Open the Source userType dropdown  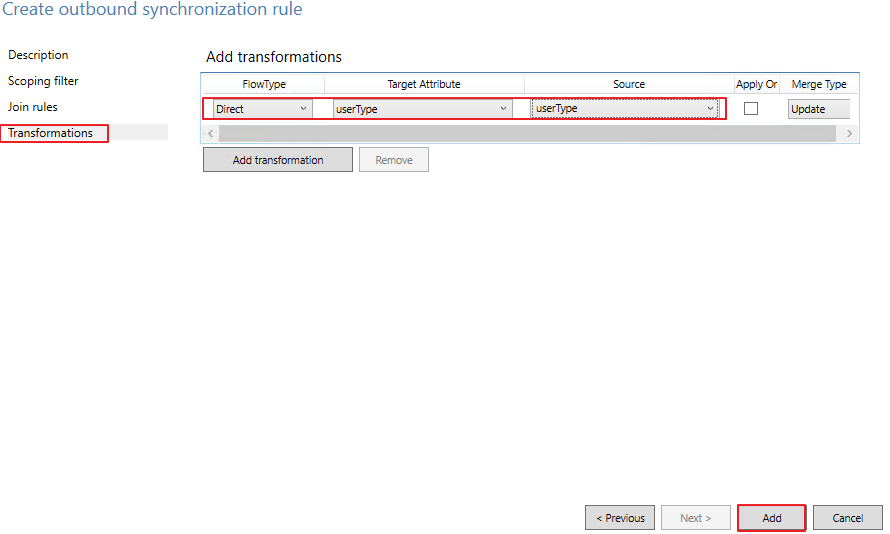click(x=625, y=108)
